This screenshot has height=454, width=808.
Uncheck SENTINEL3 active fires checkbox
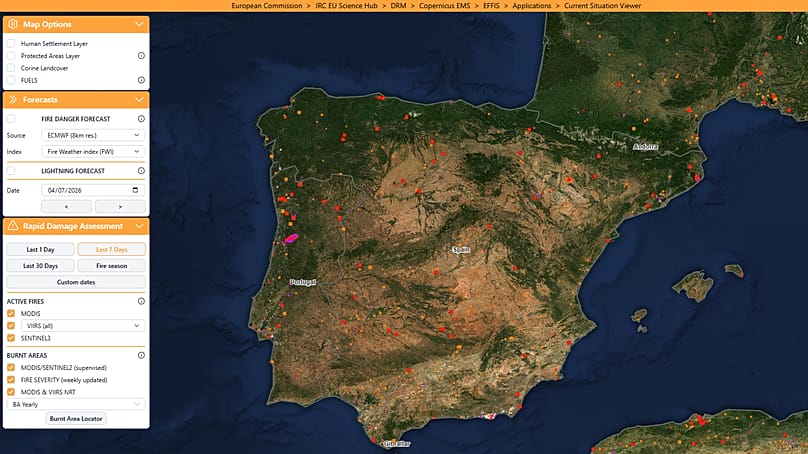tap(11, 338)
